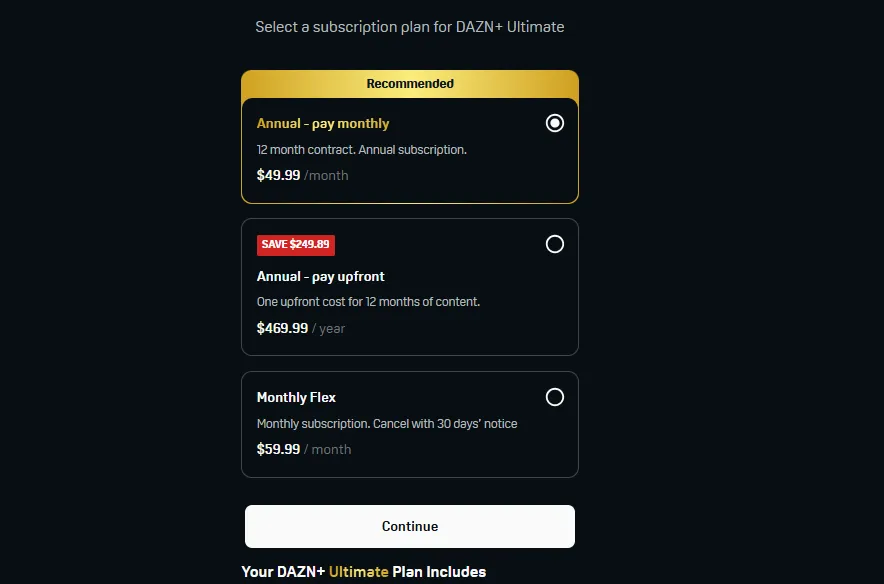This screenshot has width=884, height=584.
Task: Pick the Monthly Flex radio button
Action: [555, 397]
